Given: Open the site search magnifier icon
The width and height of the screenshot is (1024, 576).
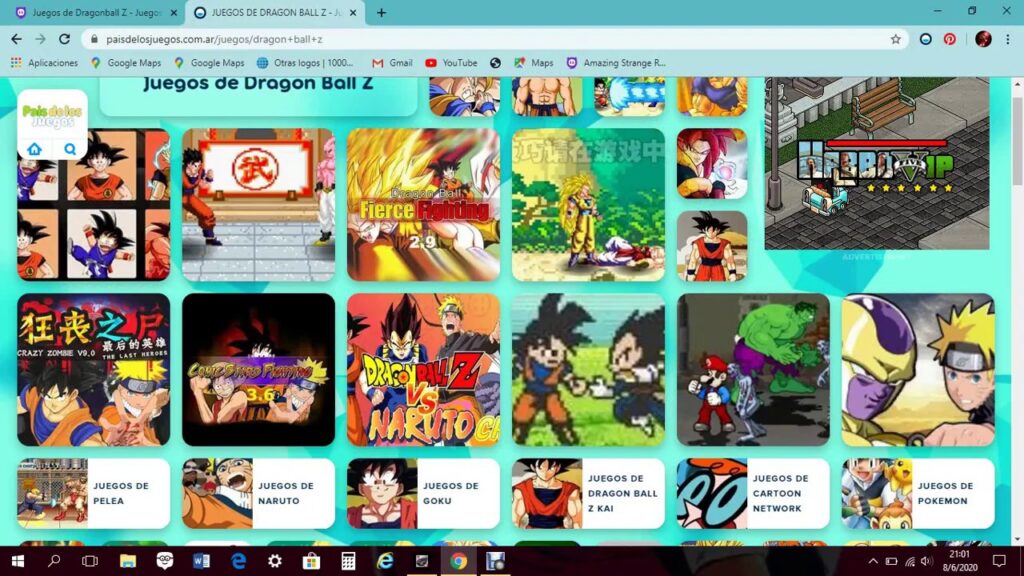Looking at the screenshot, I should click(x=70, y=149).
